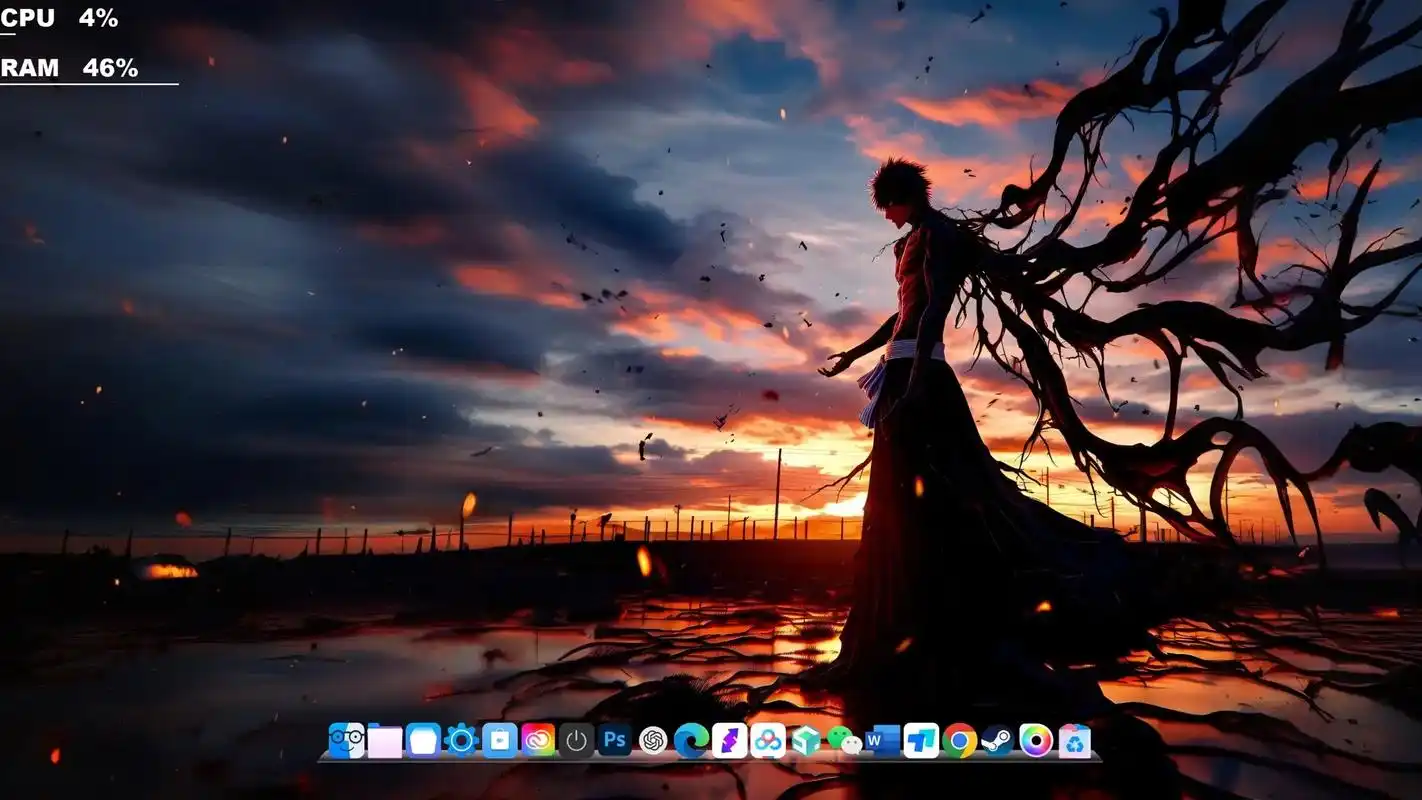
Task: Open the blue T-shaped app icon
Action: point(921,741)
